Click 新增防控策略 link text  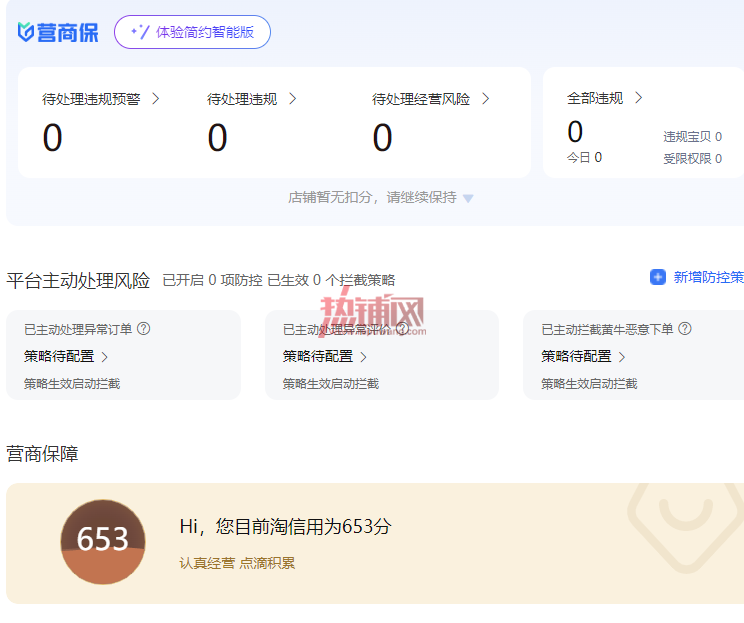[x=709, y=277]
